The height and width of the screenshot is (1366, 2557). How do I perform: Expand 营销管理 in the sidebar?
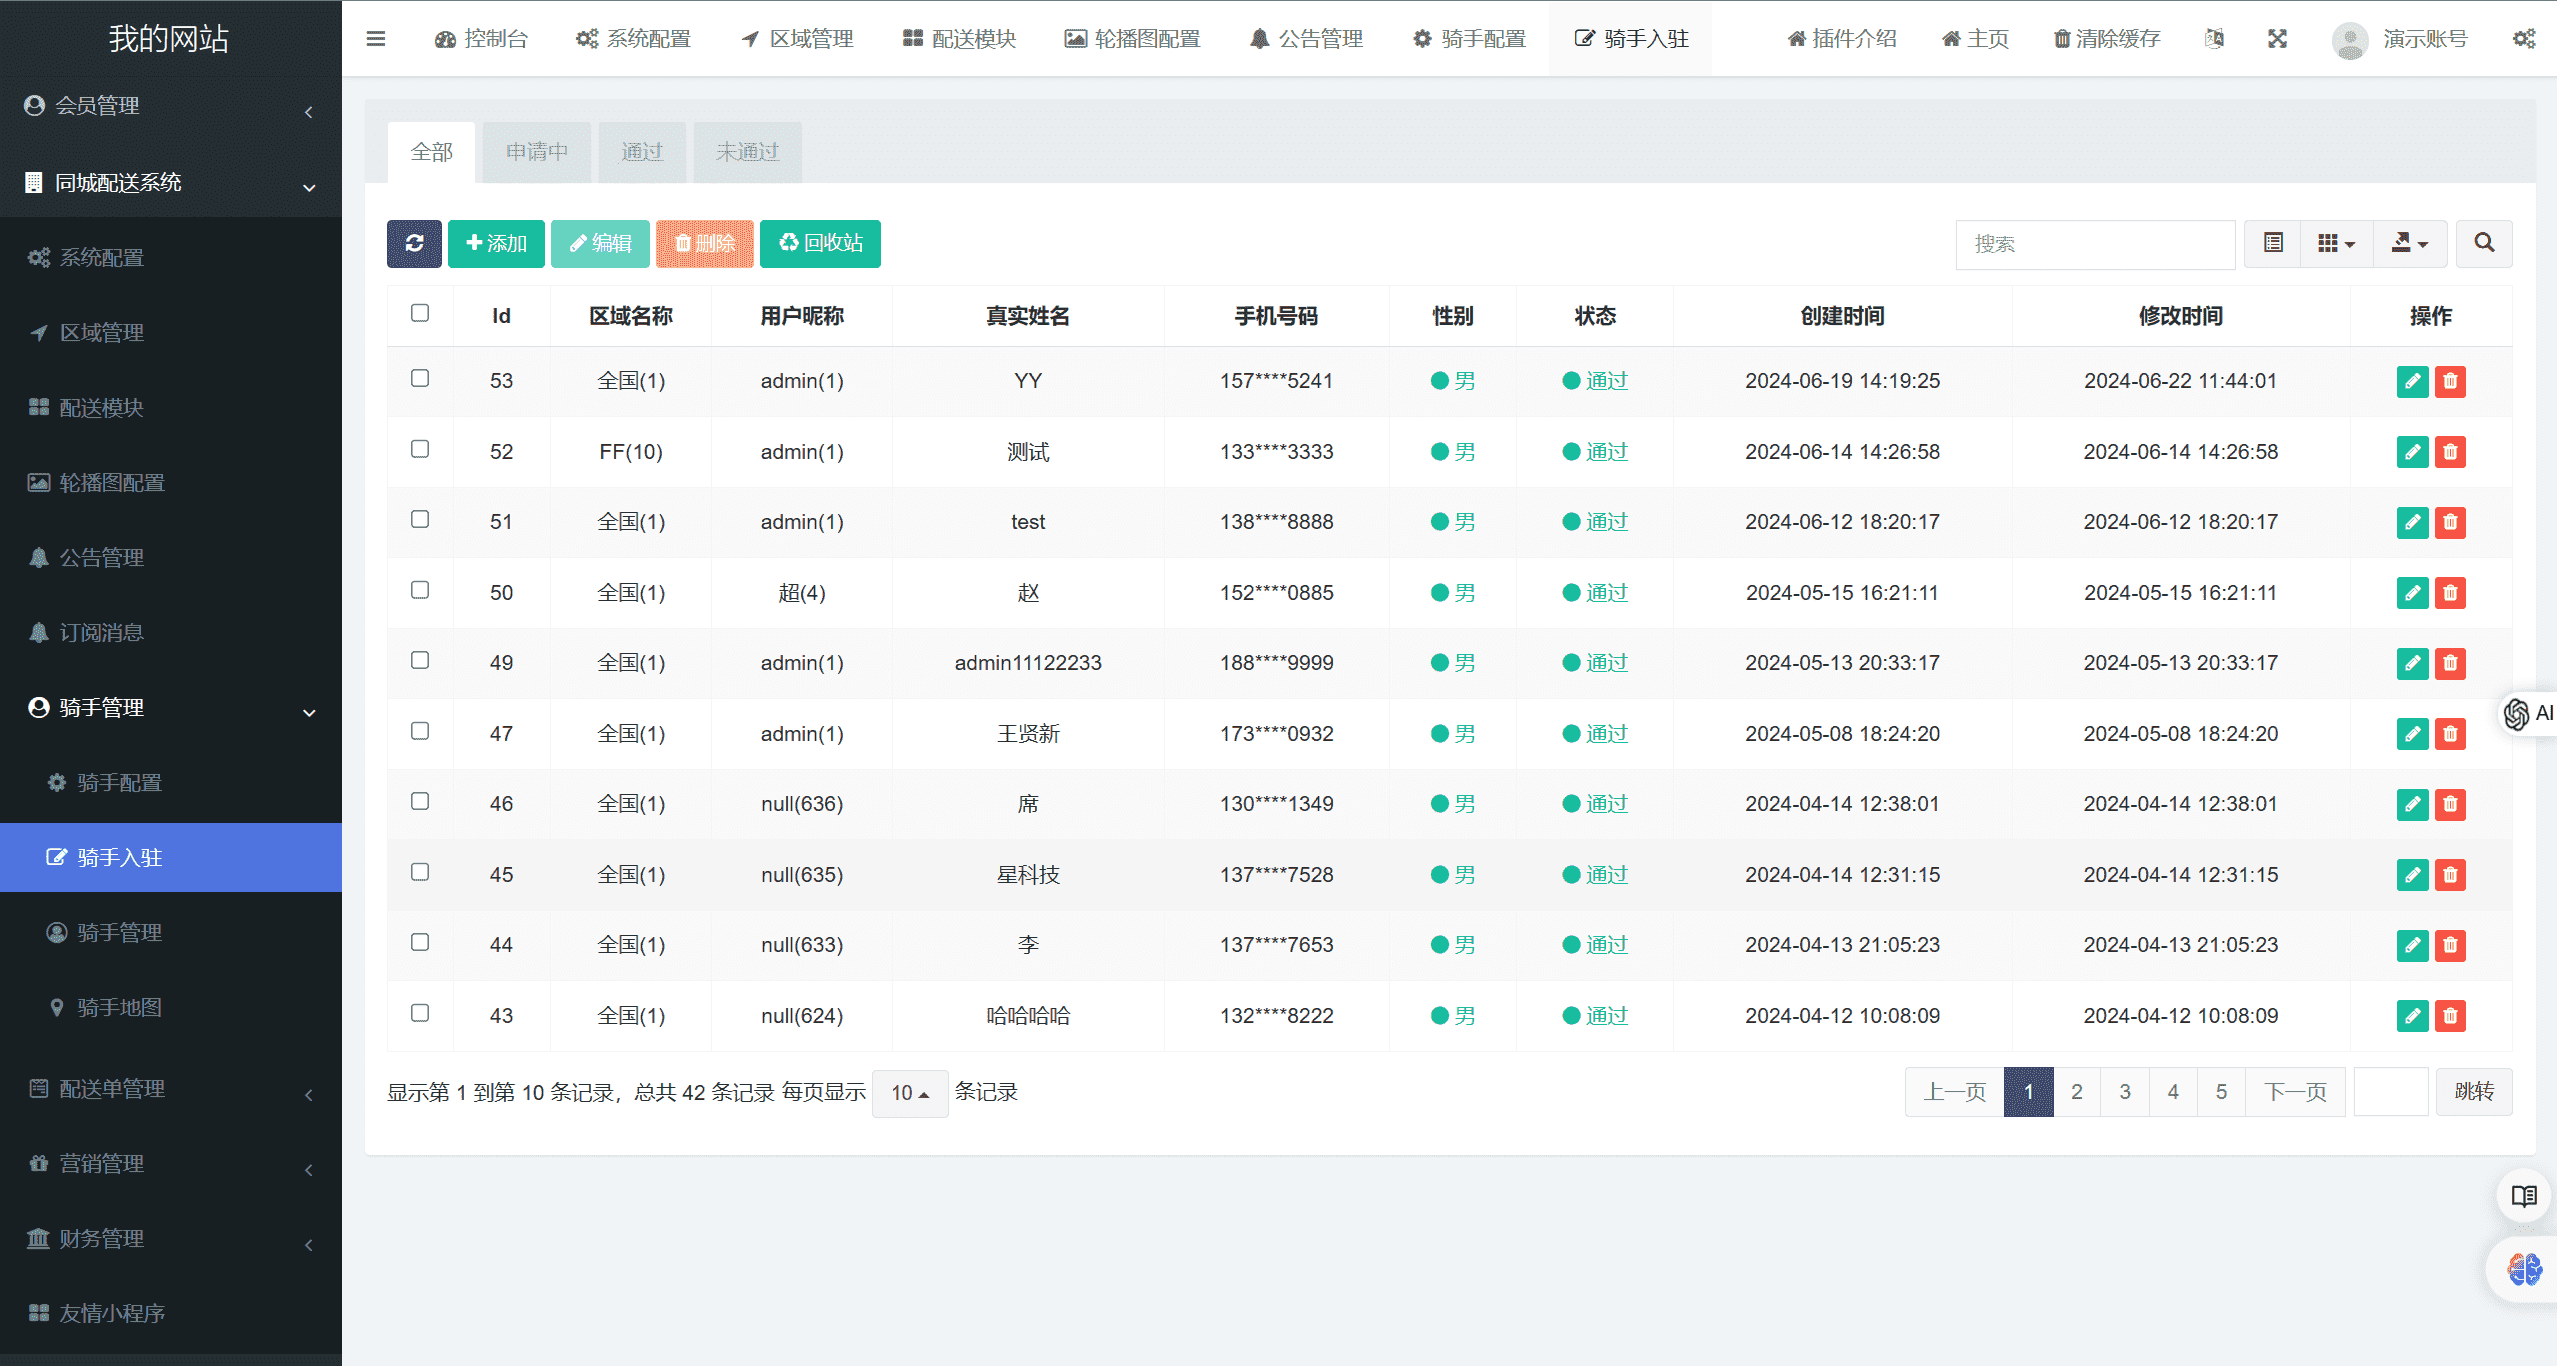[x=171, y=1164]
